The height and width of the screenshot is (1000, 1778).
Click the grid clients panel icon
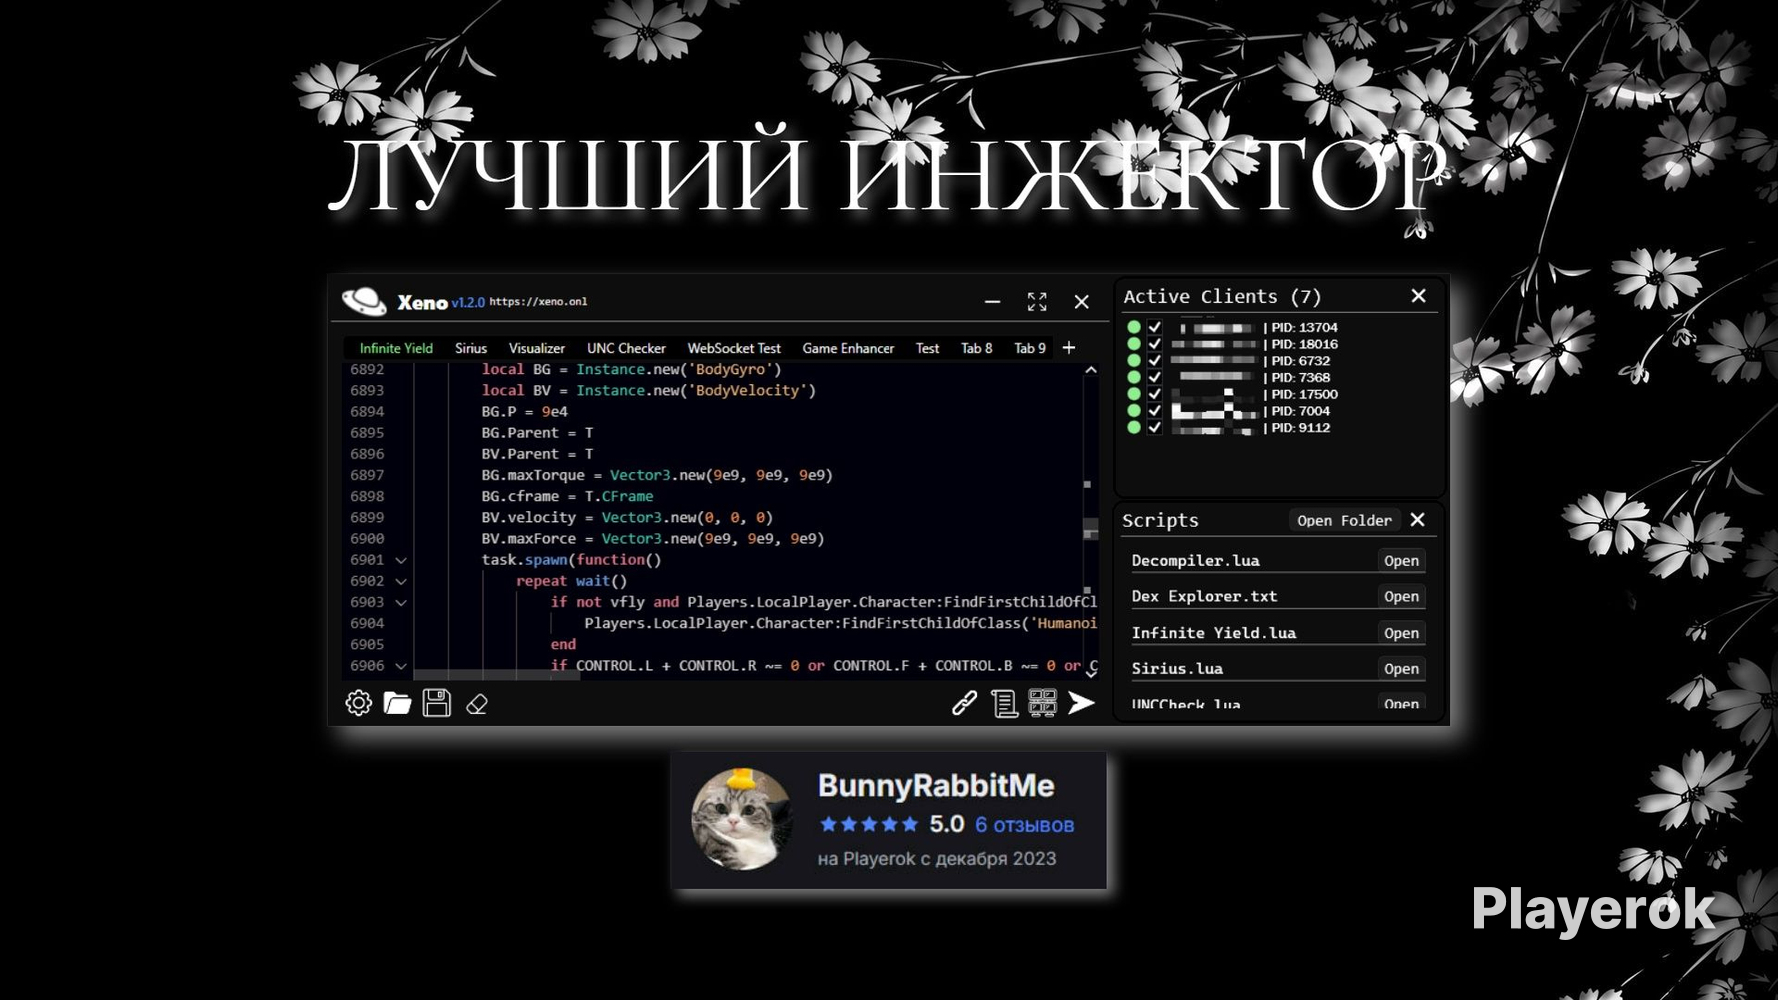coord(1042,703)
